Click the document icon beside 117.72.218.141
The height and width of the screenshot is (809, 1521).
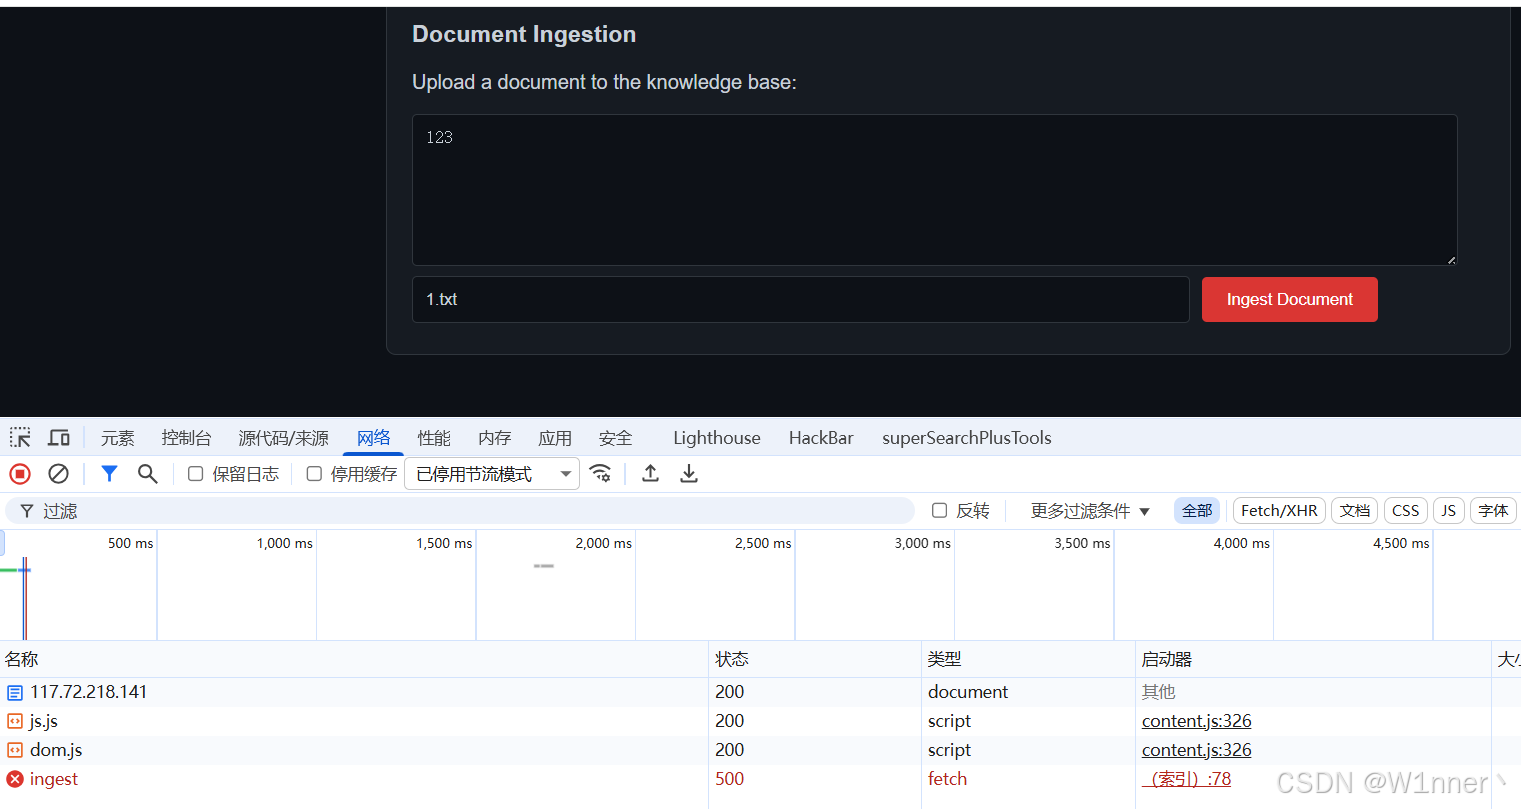coord(15,692)
